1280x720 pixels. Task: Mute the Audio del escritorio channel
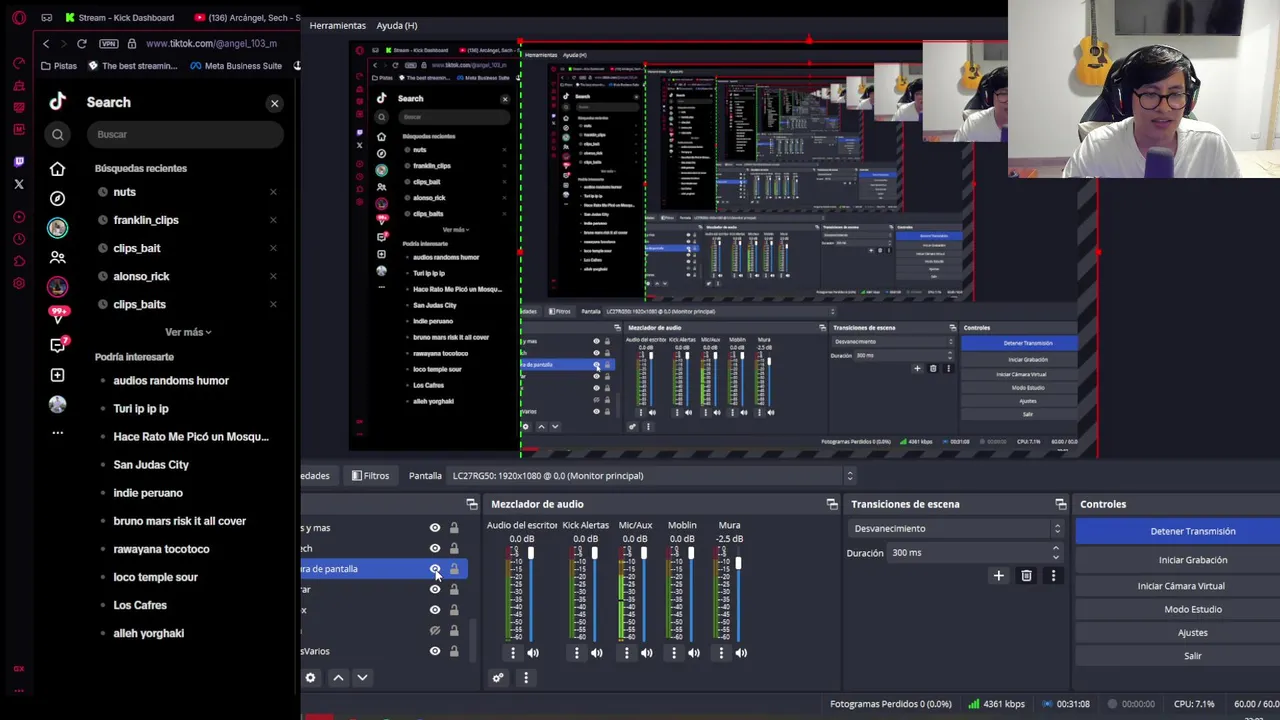(x=533, y=653)
